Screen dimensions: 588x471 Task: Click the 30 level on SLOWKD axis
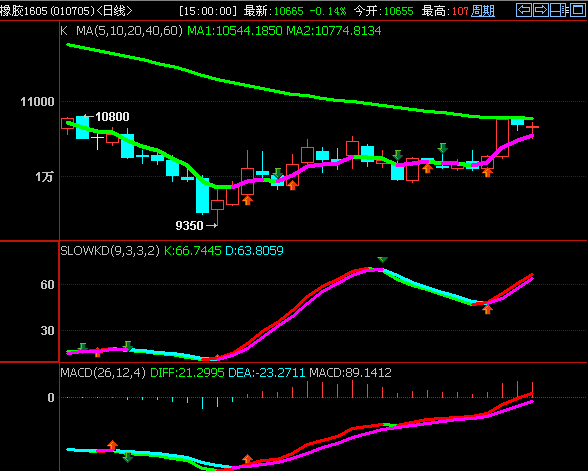[x=48, y=330]
